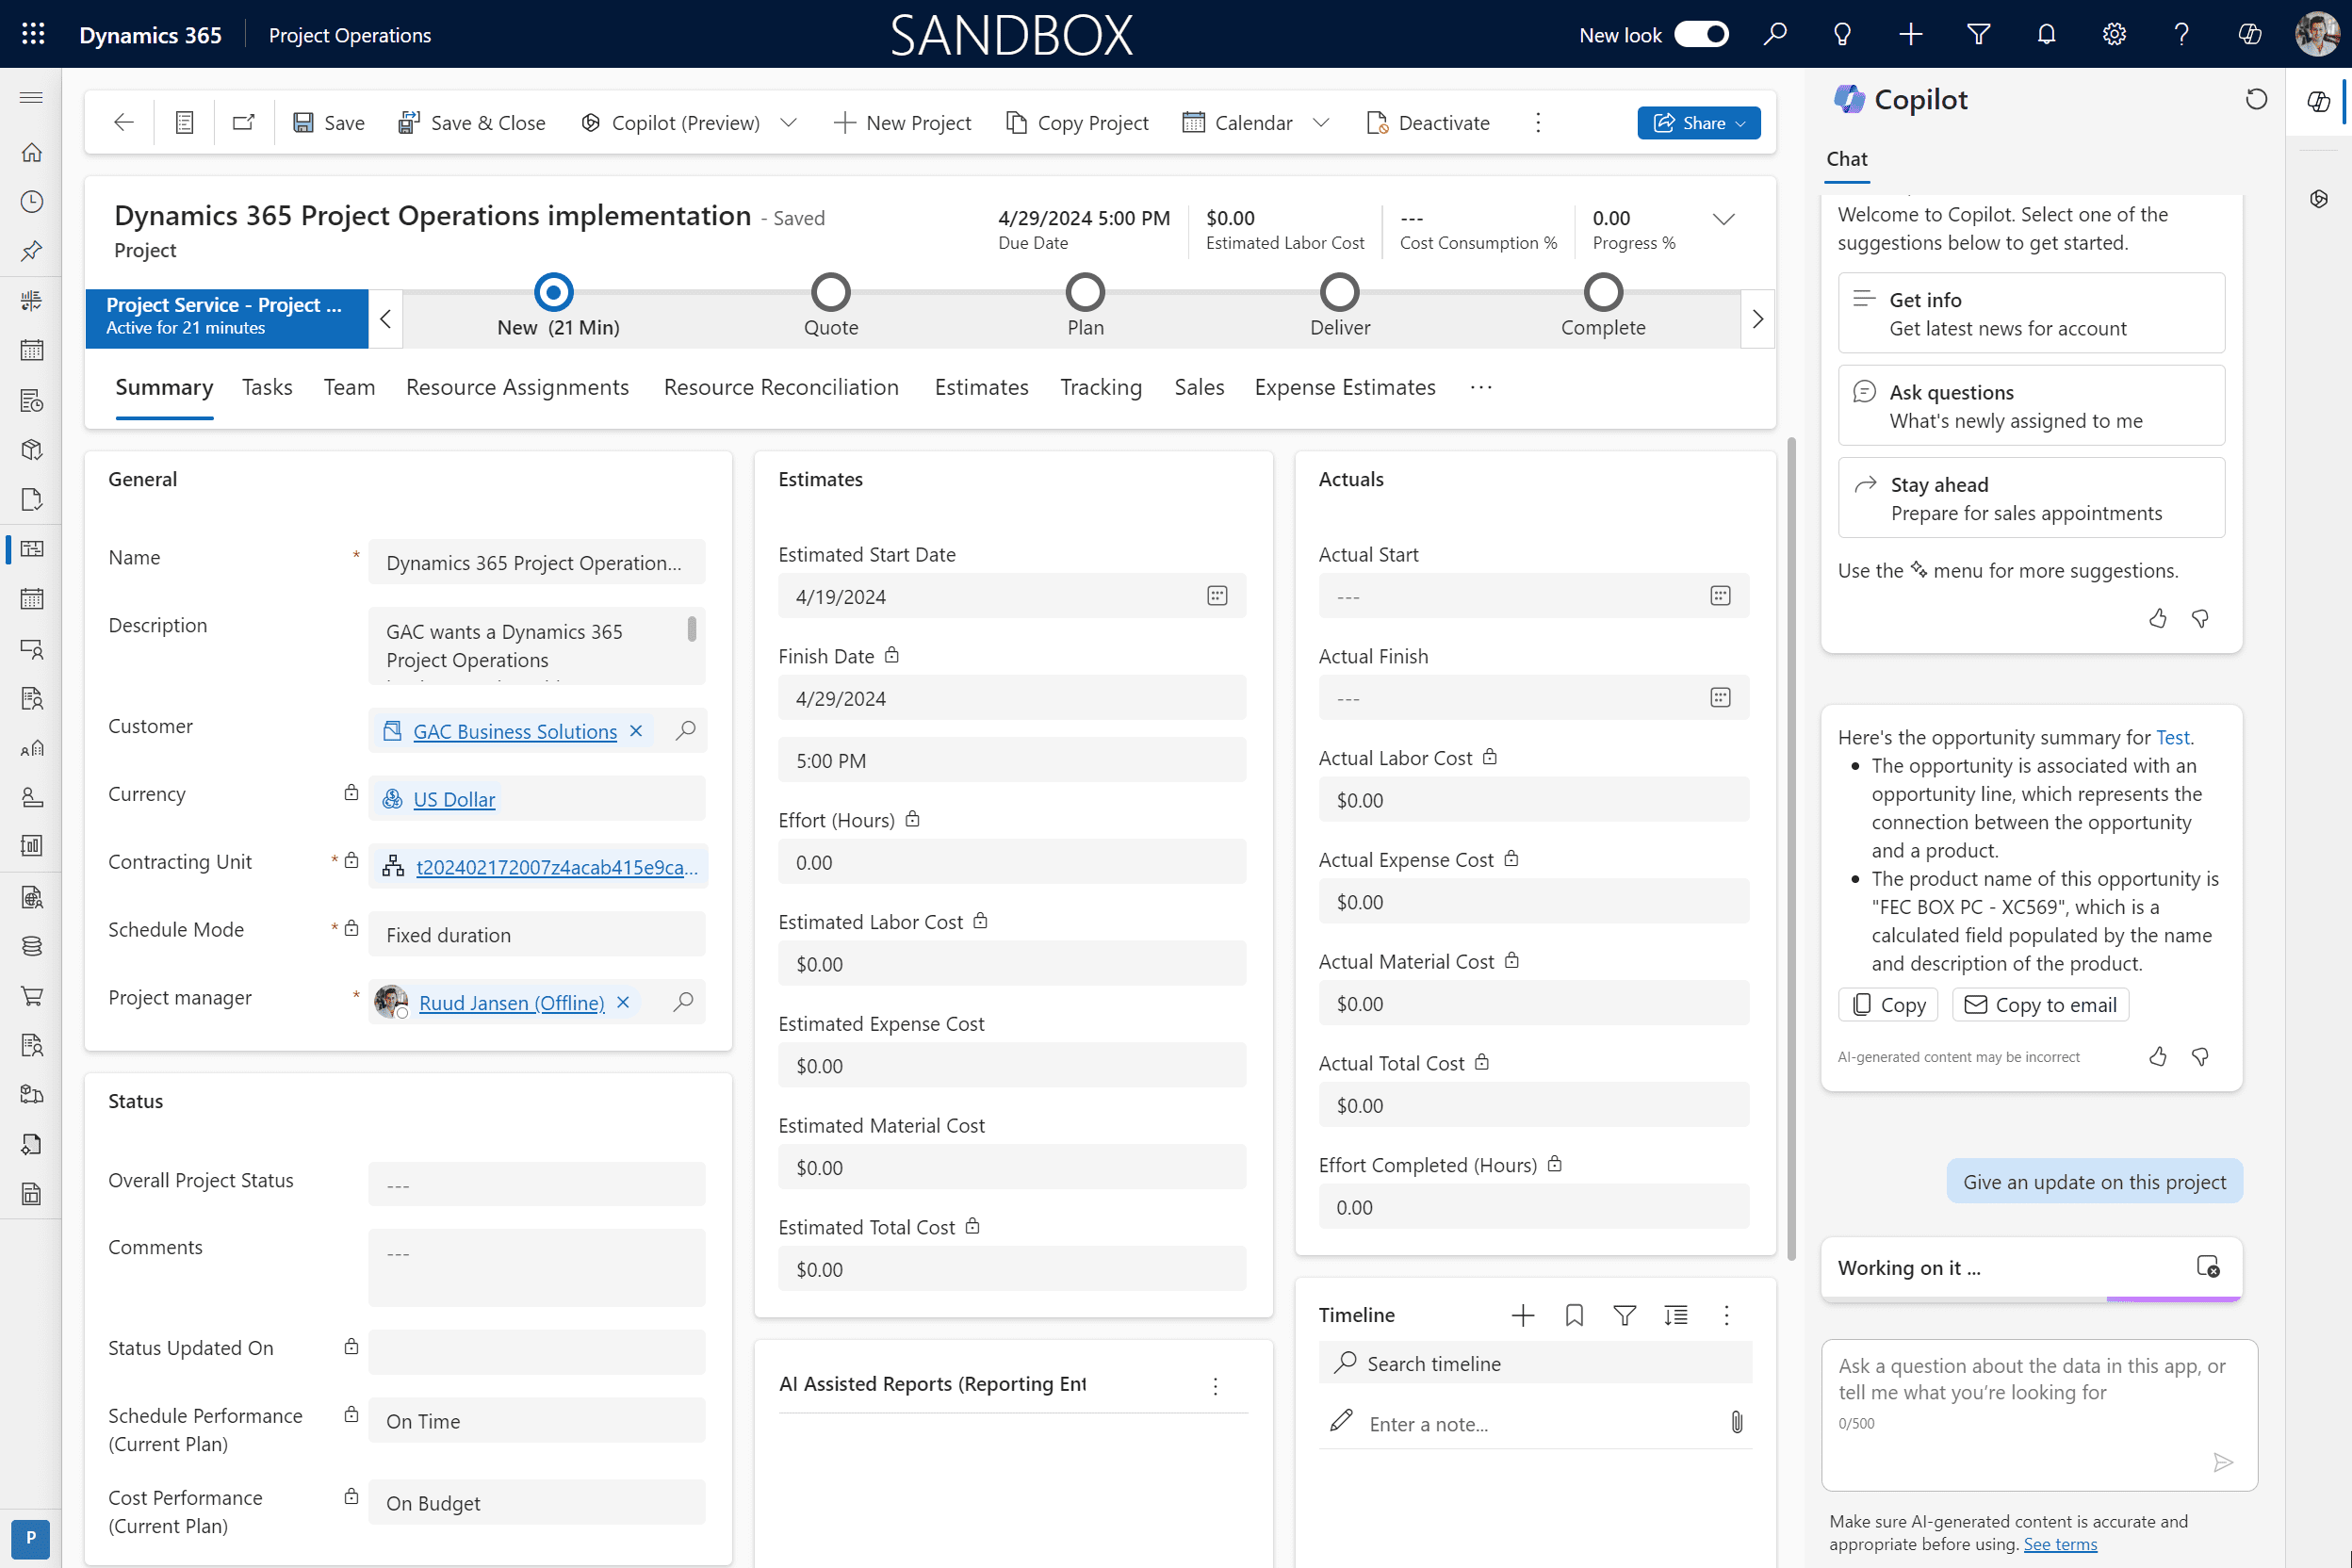Open record set form icon
This screenshot has width=2352, height=1568.
click(x=184, y=122)
